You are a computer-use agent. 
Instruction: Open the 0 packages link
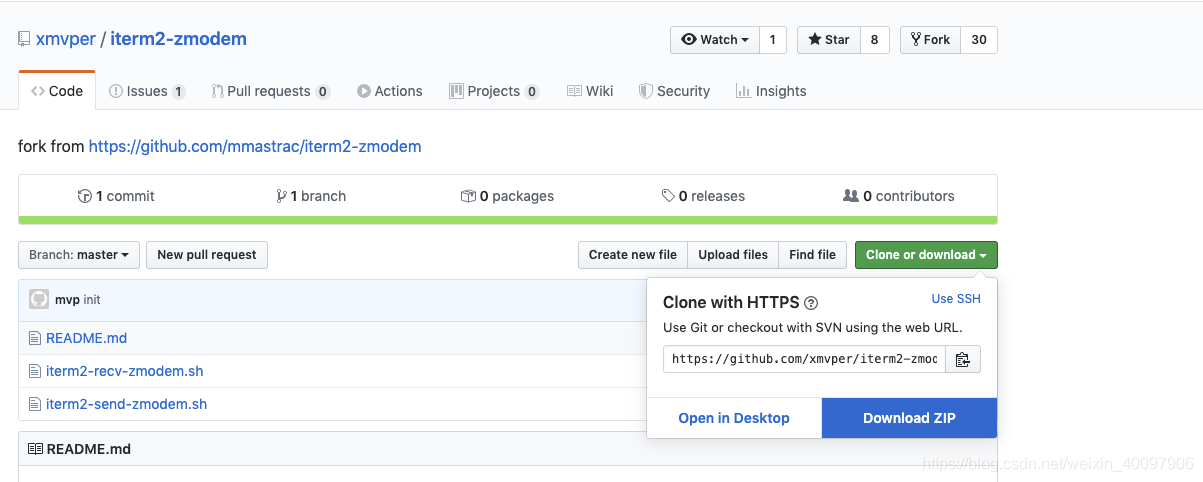(x=507, y=196)
